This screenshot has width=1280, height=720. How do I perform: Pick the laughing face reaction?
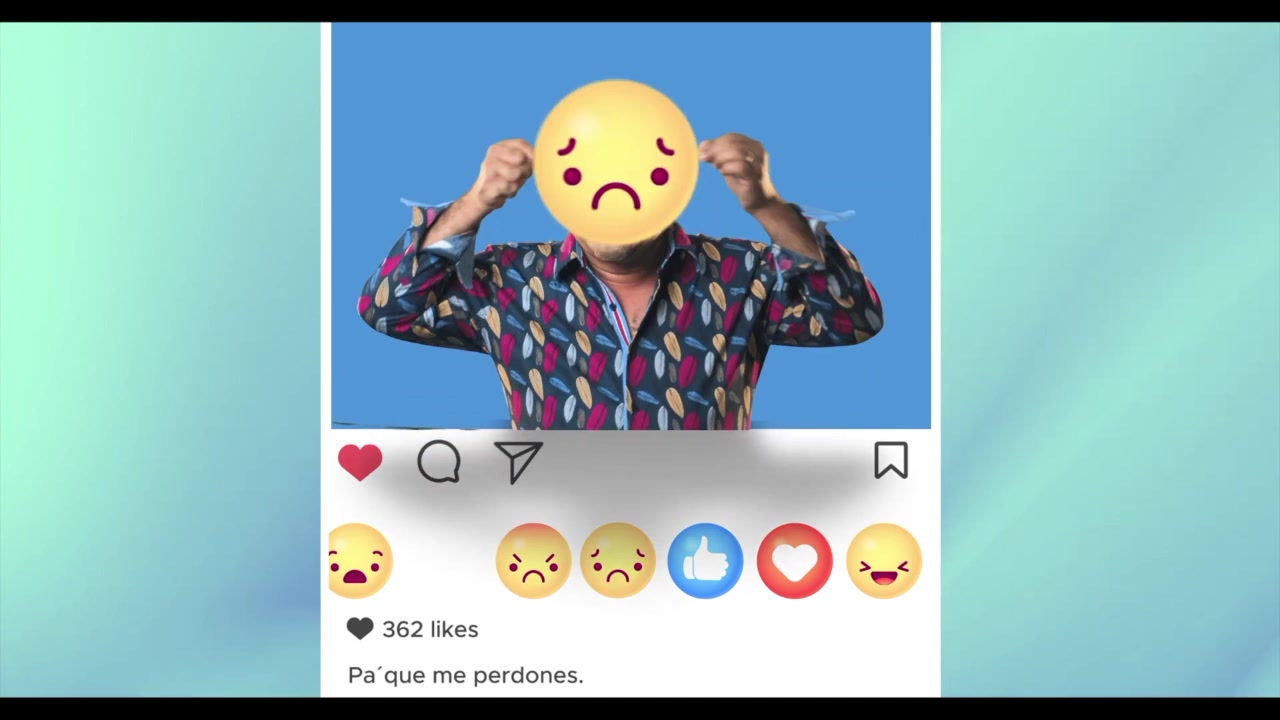click(x=884, y=561)
